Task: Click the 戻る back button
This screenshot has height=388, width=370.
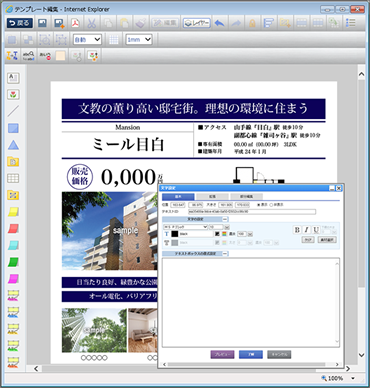Action: click(20, 23)
